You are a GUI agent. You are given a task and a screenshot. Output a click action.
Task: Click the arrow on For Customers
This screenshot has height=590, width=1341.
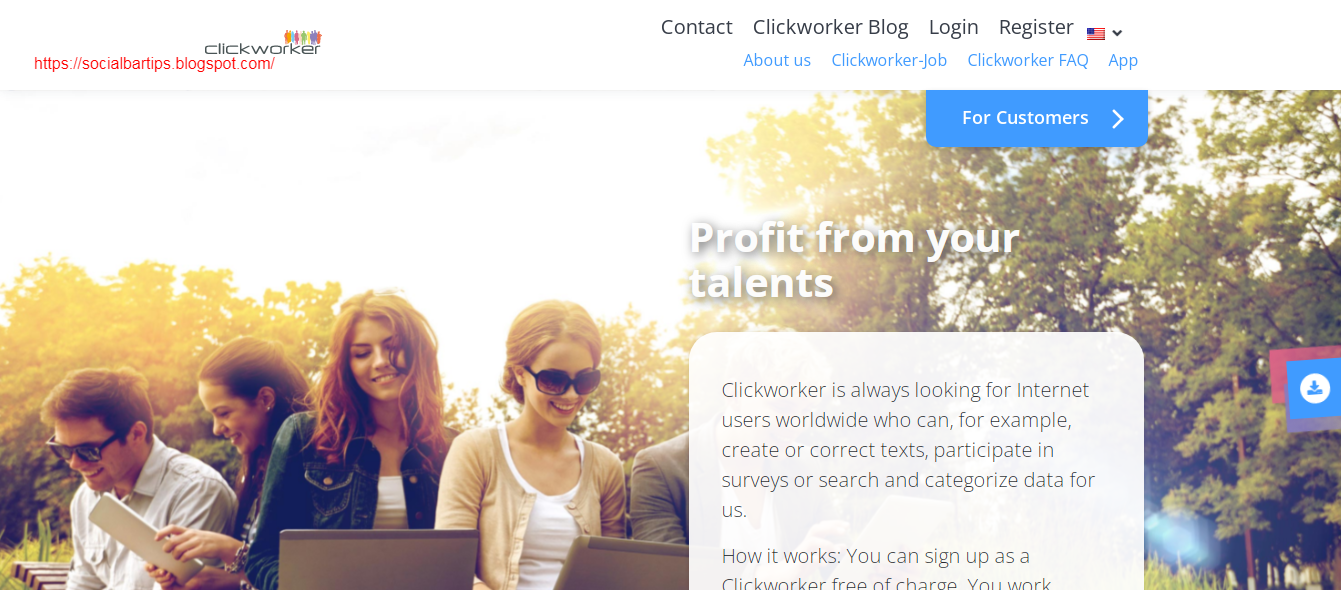(x=1118, y=119)
